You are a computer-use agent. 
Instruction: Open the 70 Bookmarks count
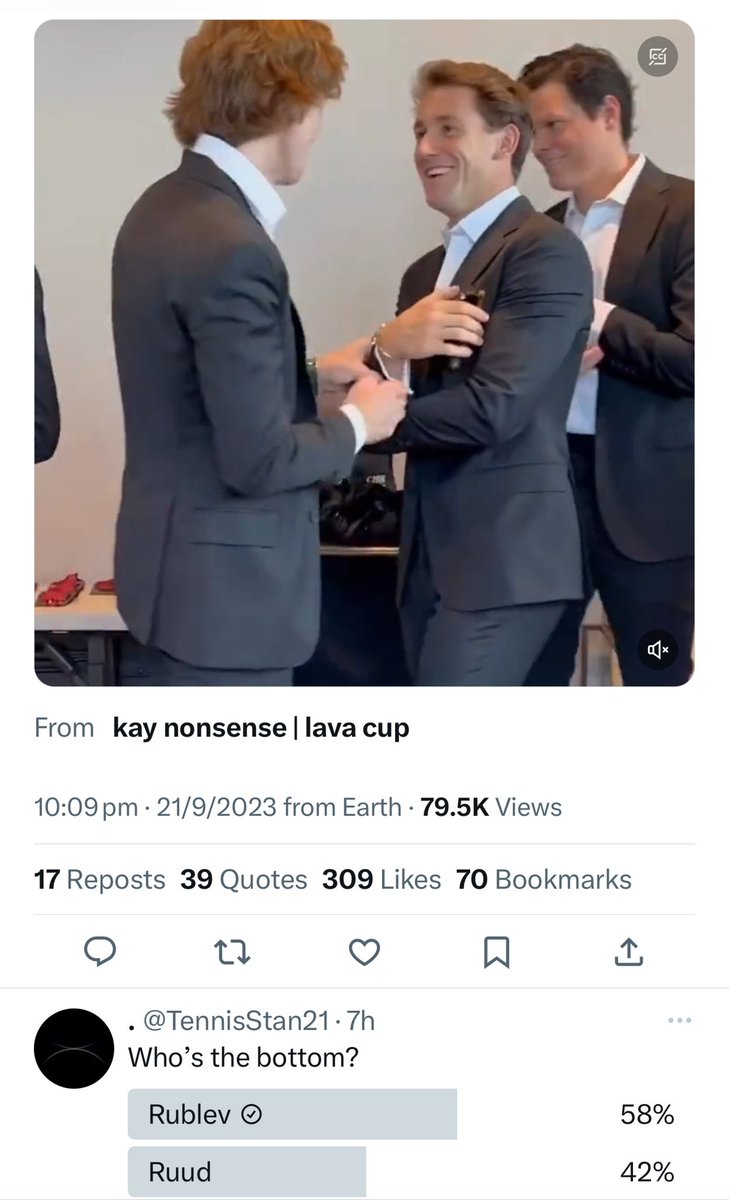coord(544,879)
